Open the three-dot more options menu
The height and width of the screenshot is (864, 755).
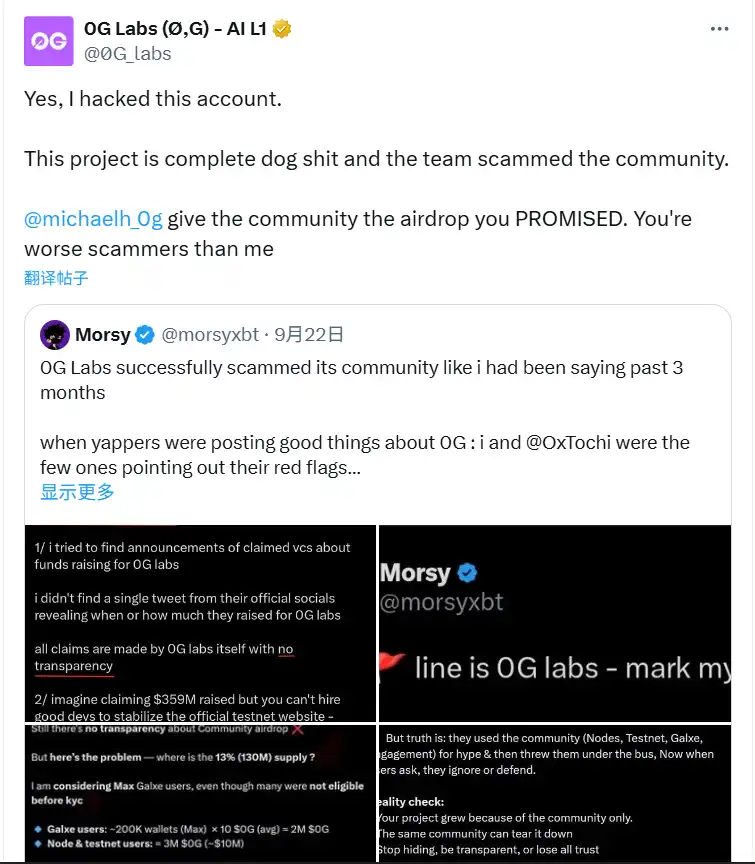(719, 30)
